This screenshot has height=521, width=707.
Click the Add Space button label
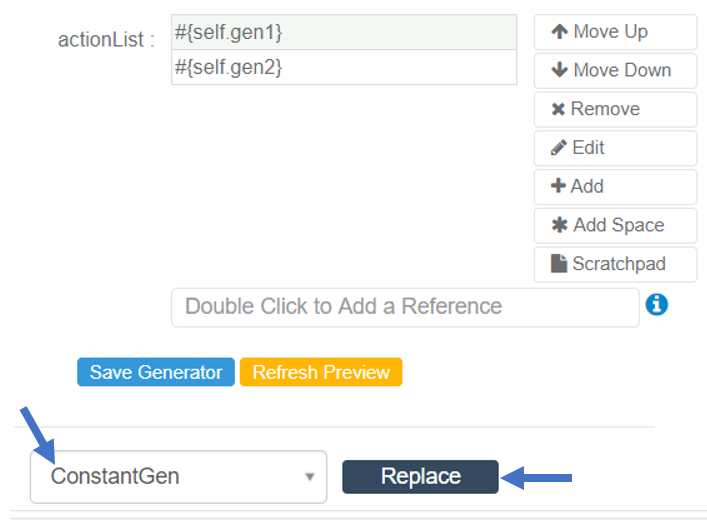click(x=619, y=226)
